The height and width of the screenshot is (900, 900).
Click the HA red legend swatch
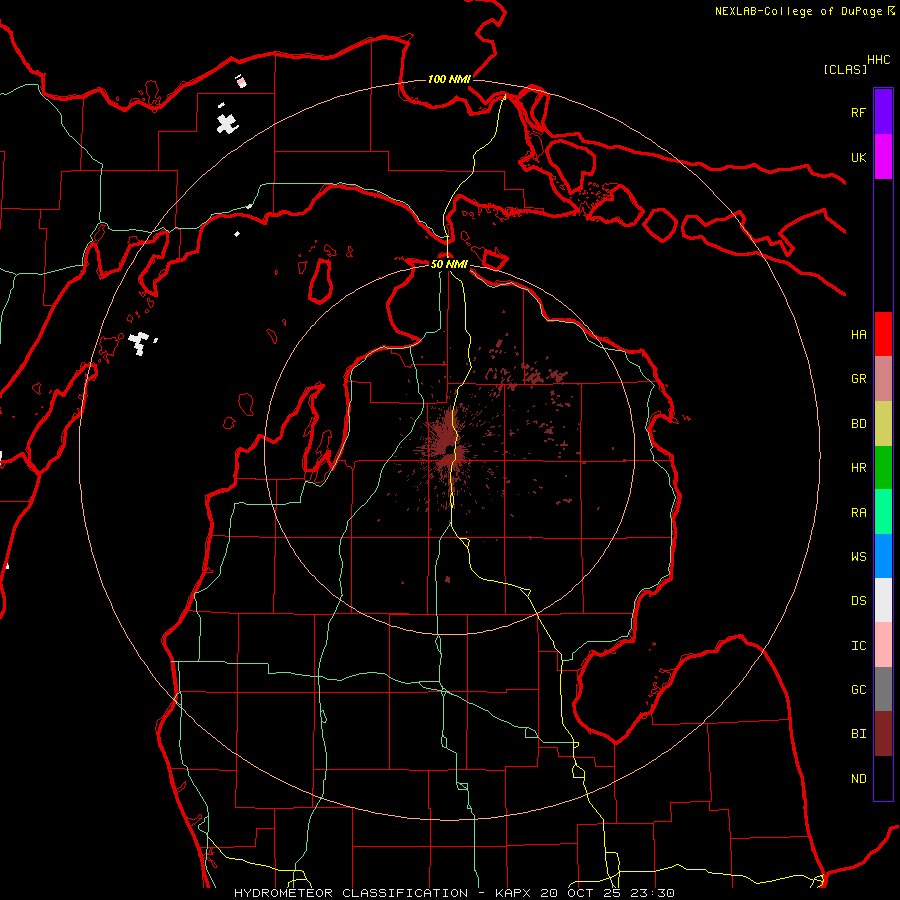(x=883, y=334)
